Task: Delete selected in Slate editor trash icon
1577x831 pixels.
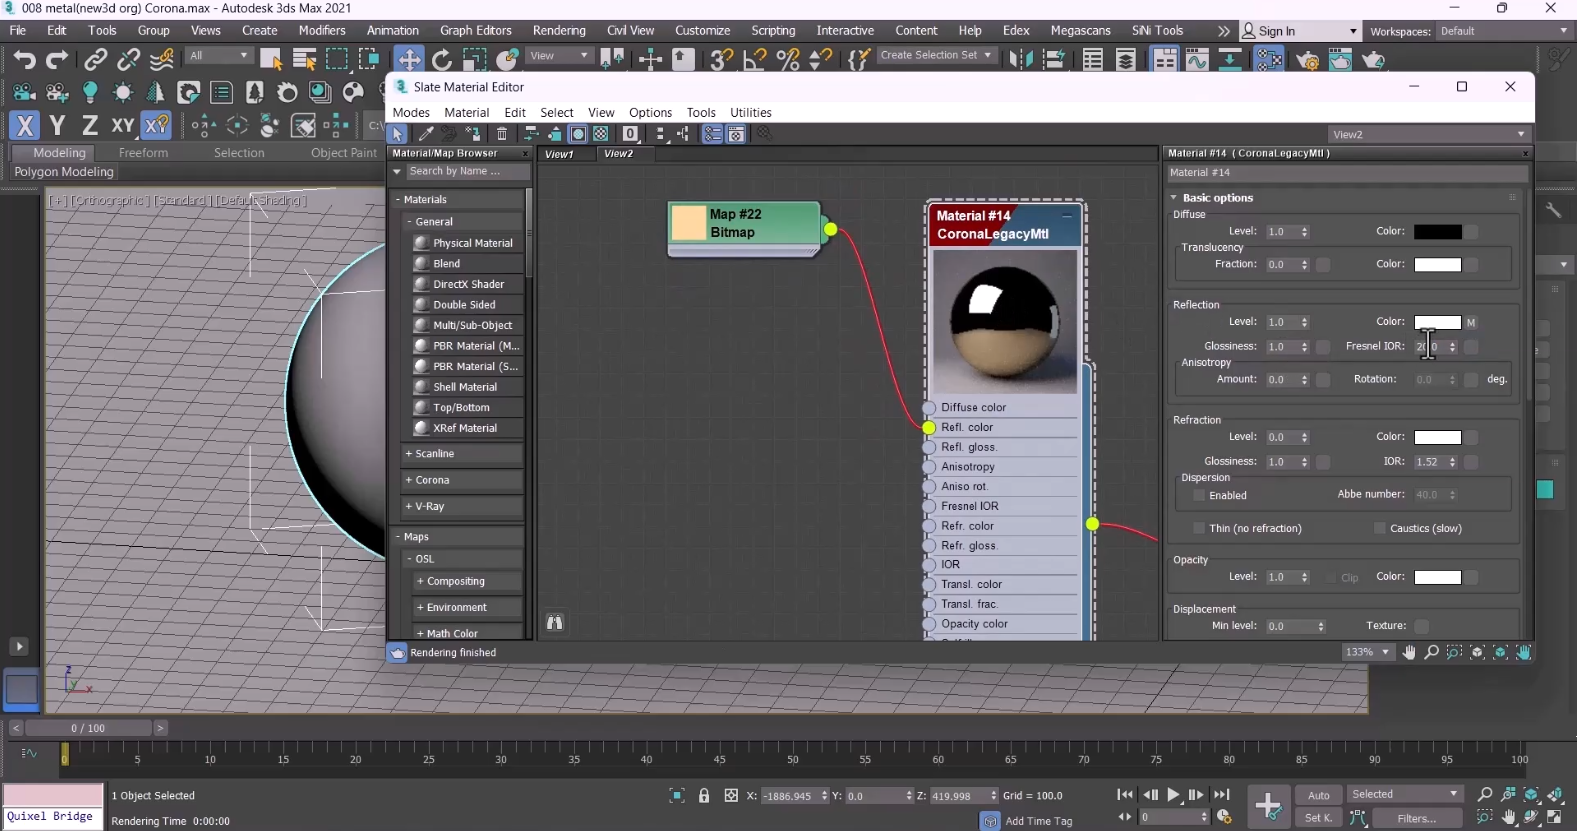Action: tap(502, 134)
